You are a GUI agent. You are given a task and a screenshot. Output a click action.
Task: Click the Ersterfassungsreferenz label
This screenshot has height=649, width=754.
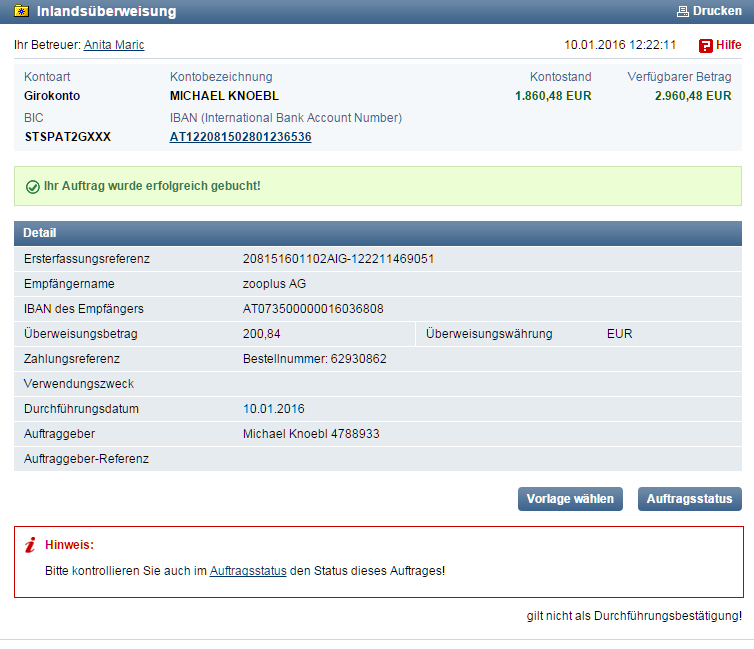tap(87, 259)
